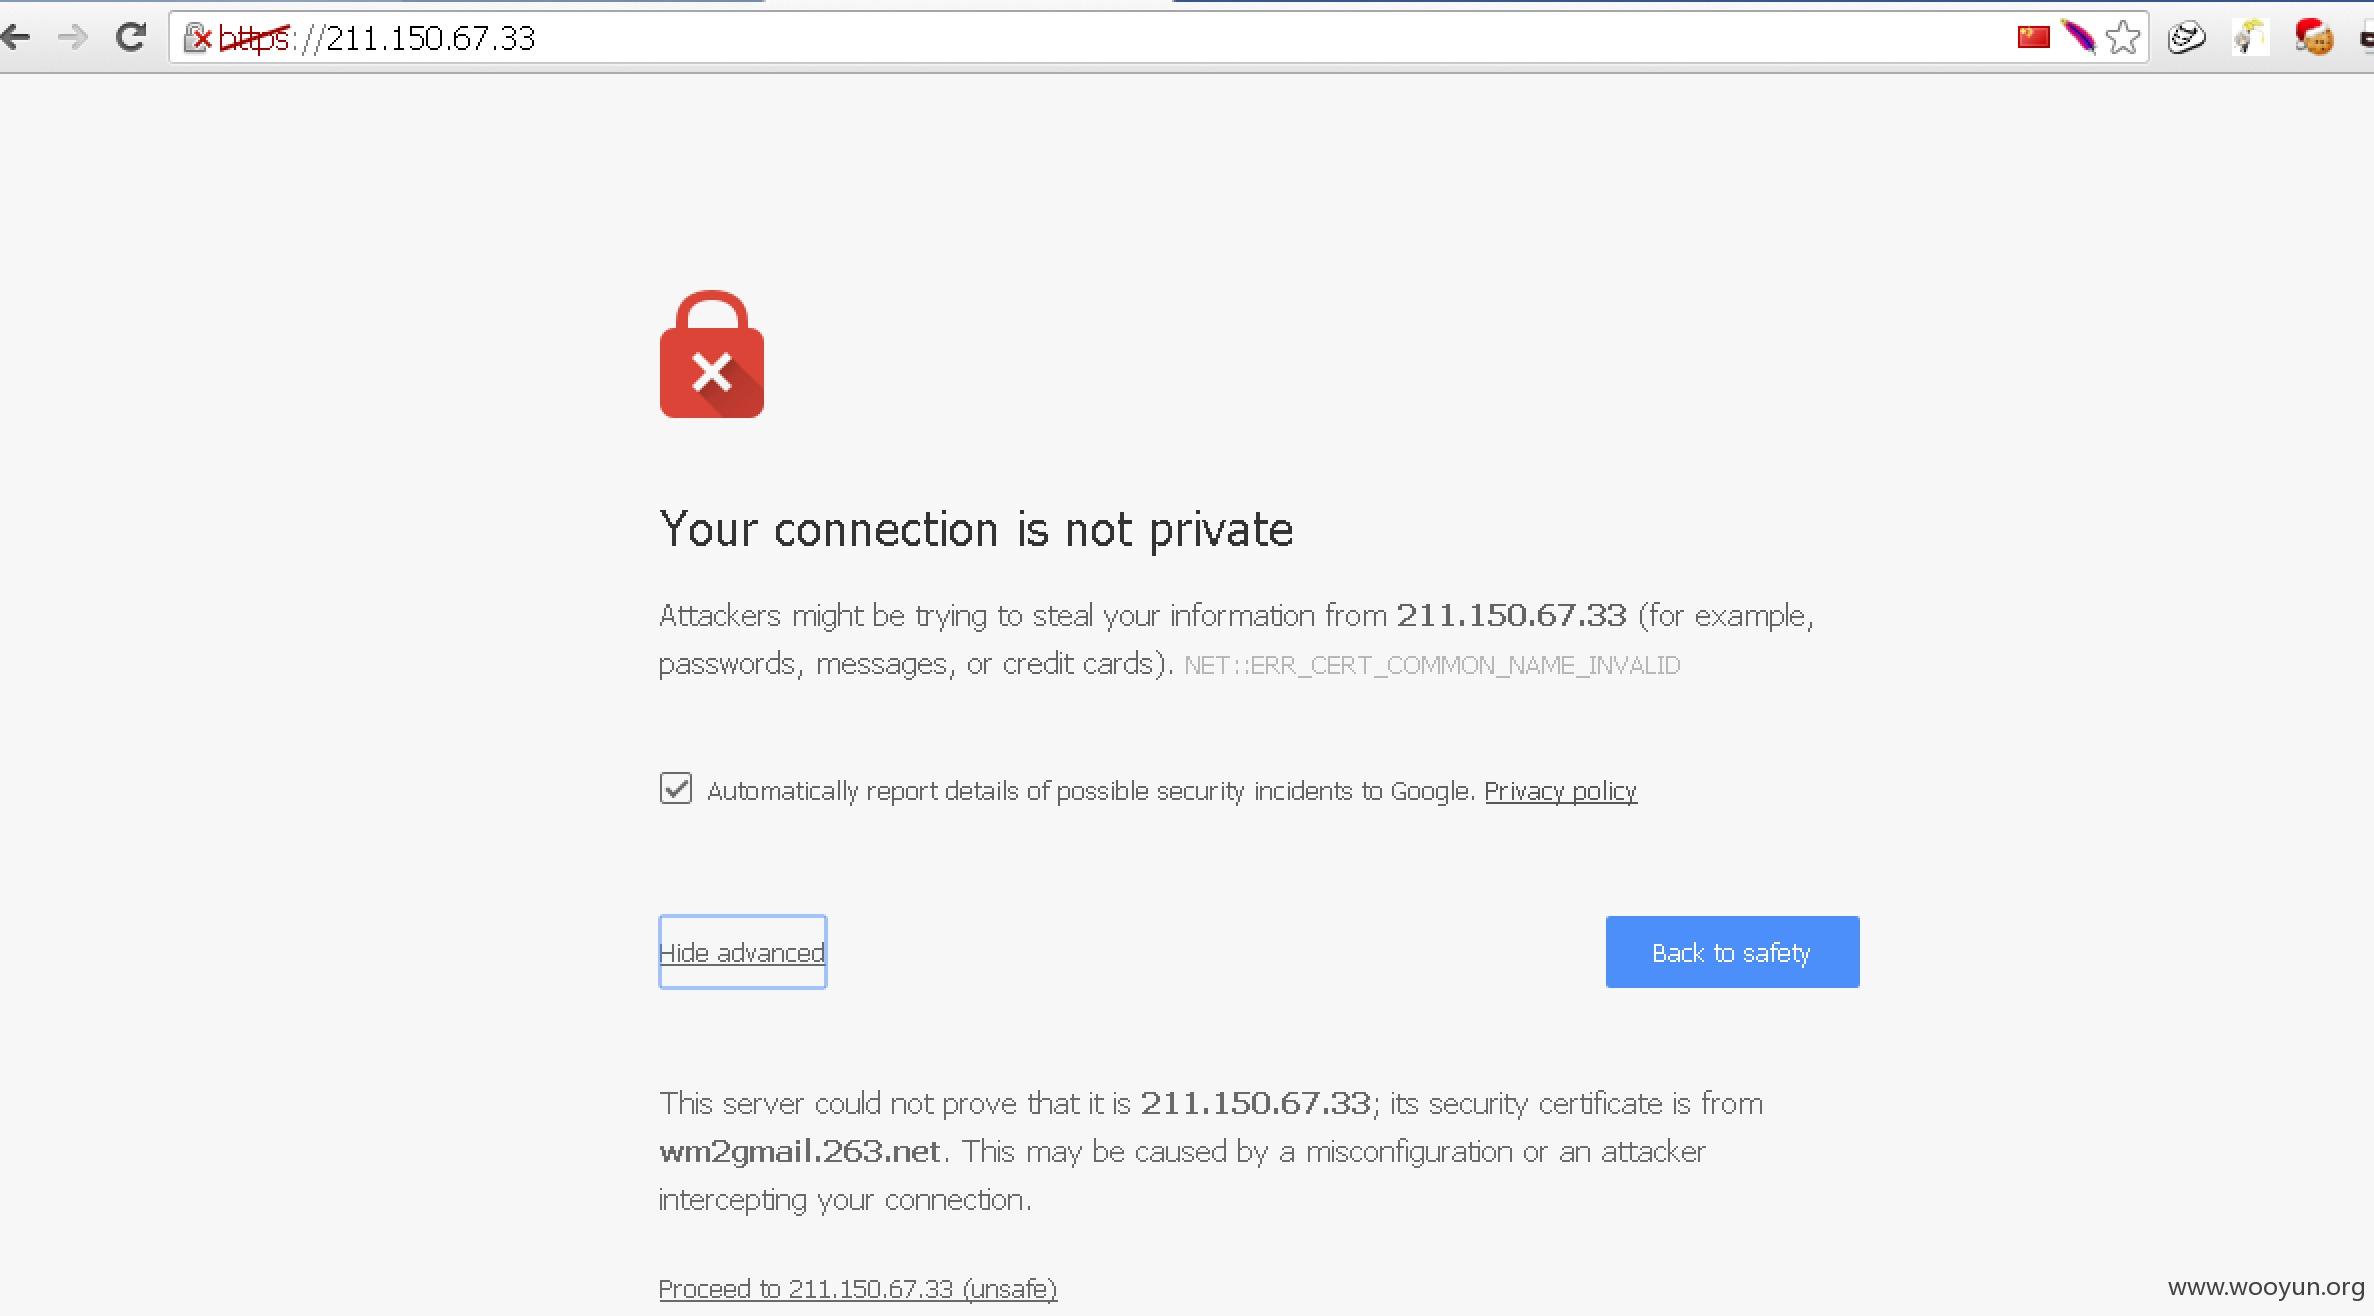Viewport: 2374px width, 1316px height.
Task: Click the Your connection is not private heading
Action: point(976,529)
